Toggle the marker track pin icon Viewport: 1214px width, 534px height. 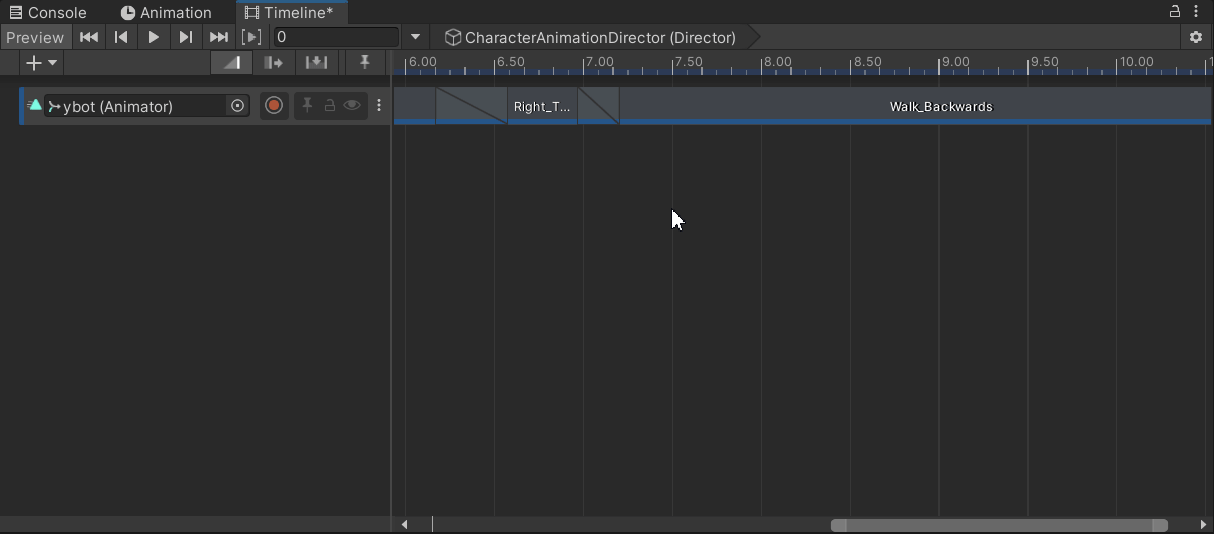(x=364, y=62)
